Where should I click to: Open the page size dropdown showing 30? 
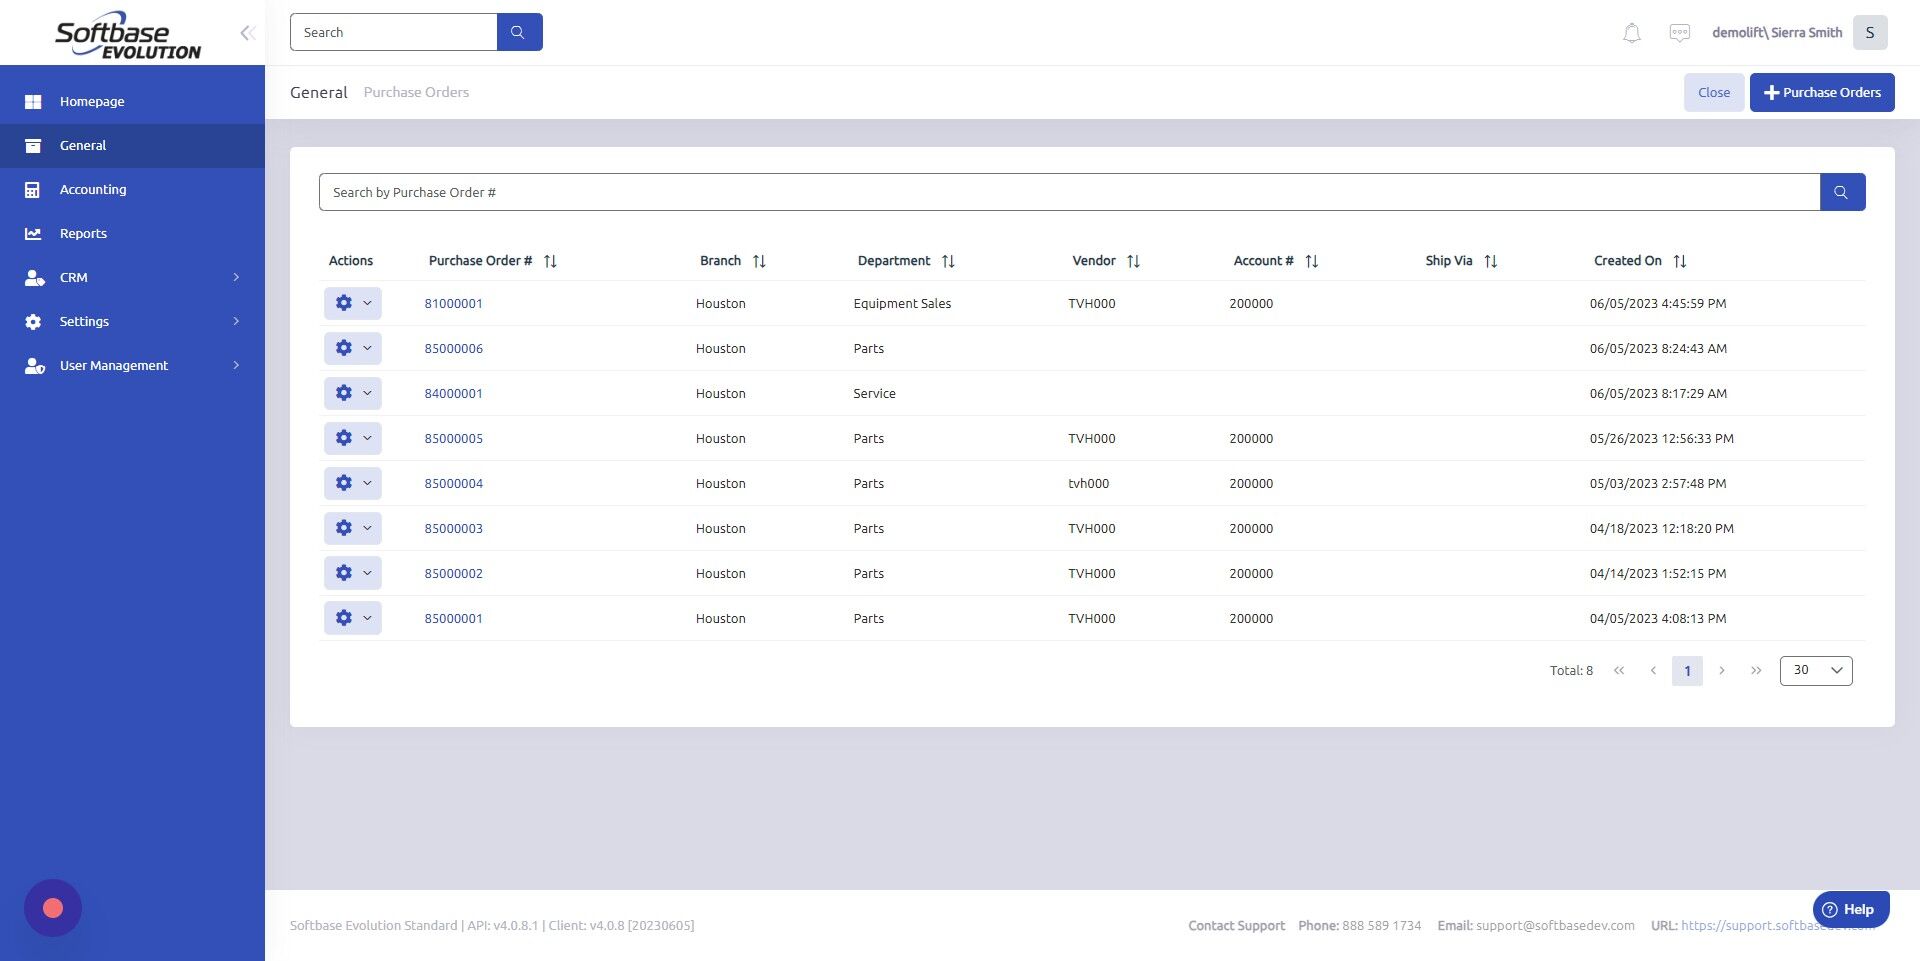click(1815, 670)
